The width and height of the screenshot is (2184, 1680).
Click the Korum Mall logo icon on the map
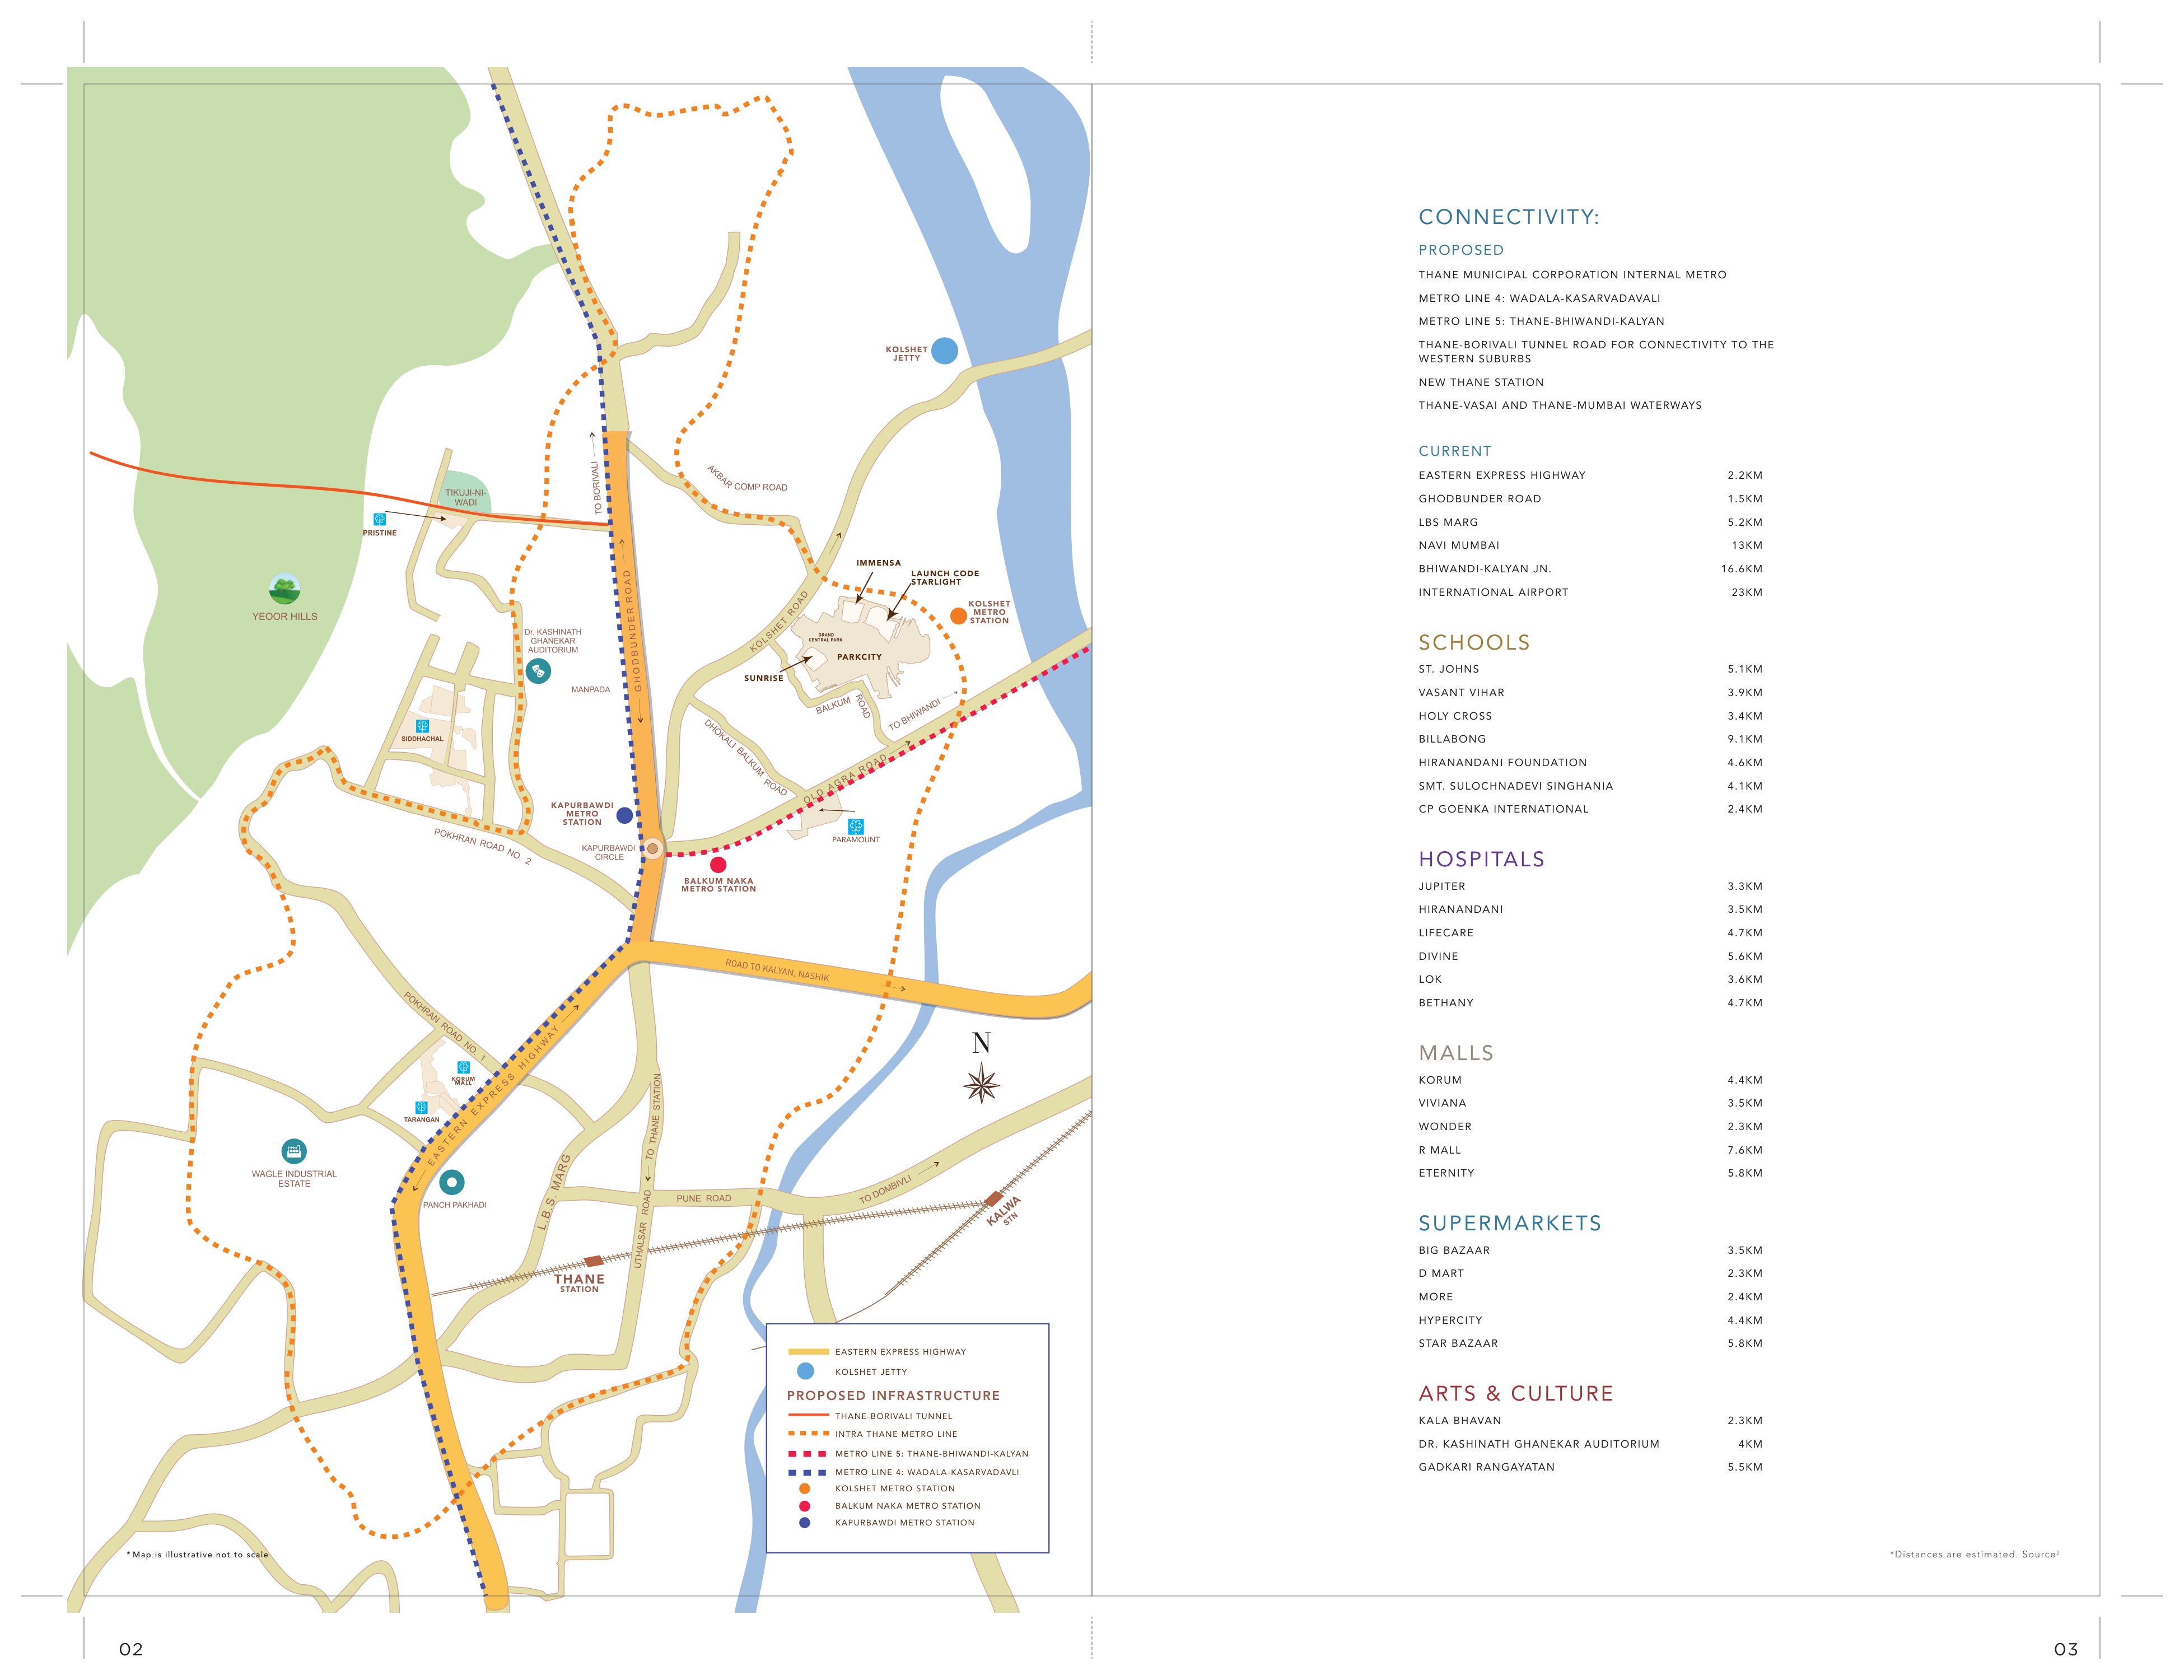463,1068
